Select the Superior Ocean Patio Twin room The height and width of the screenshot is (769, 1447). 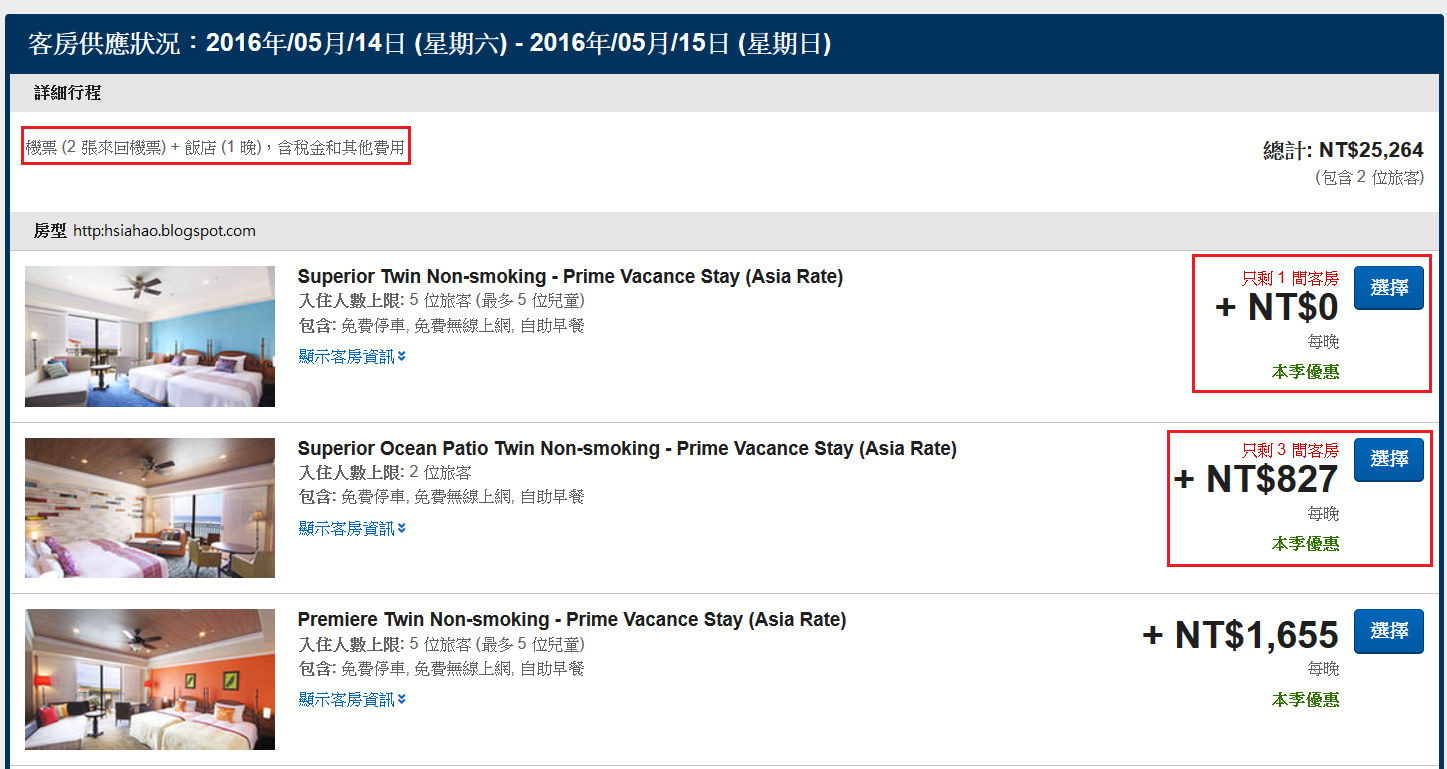point(1388,459)
